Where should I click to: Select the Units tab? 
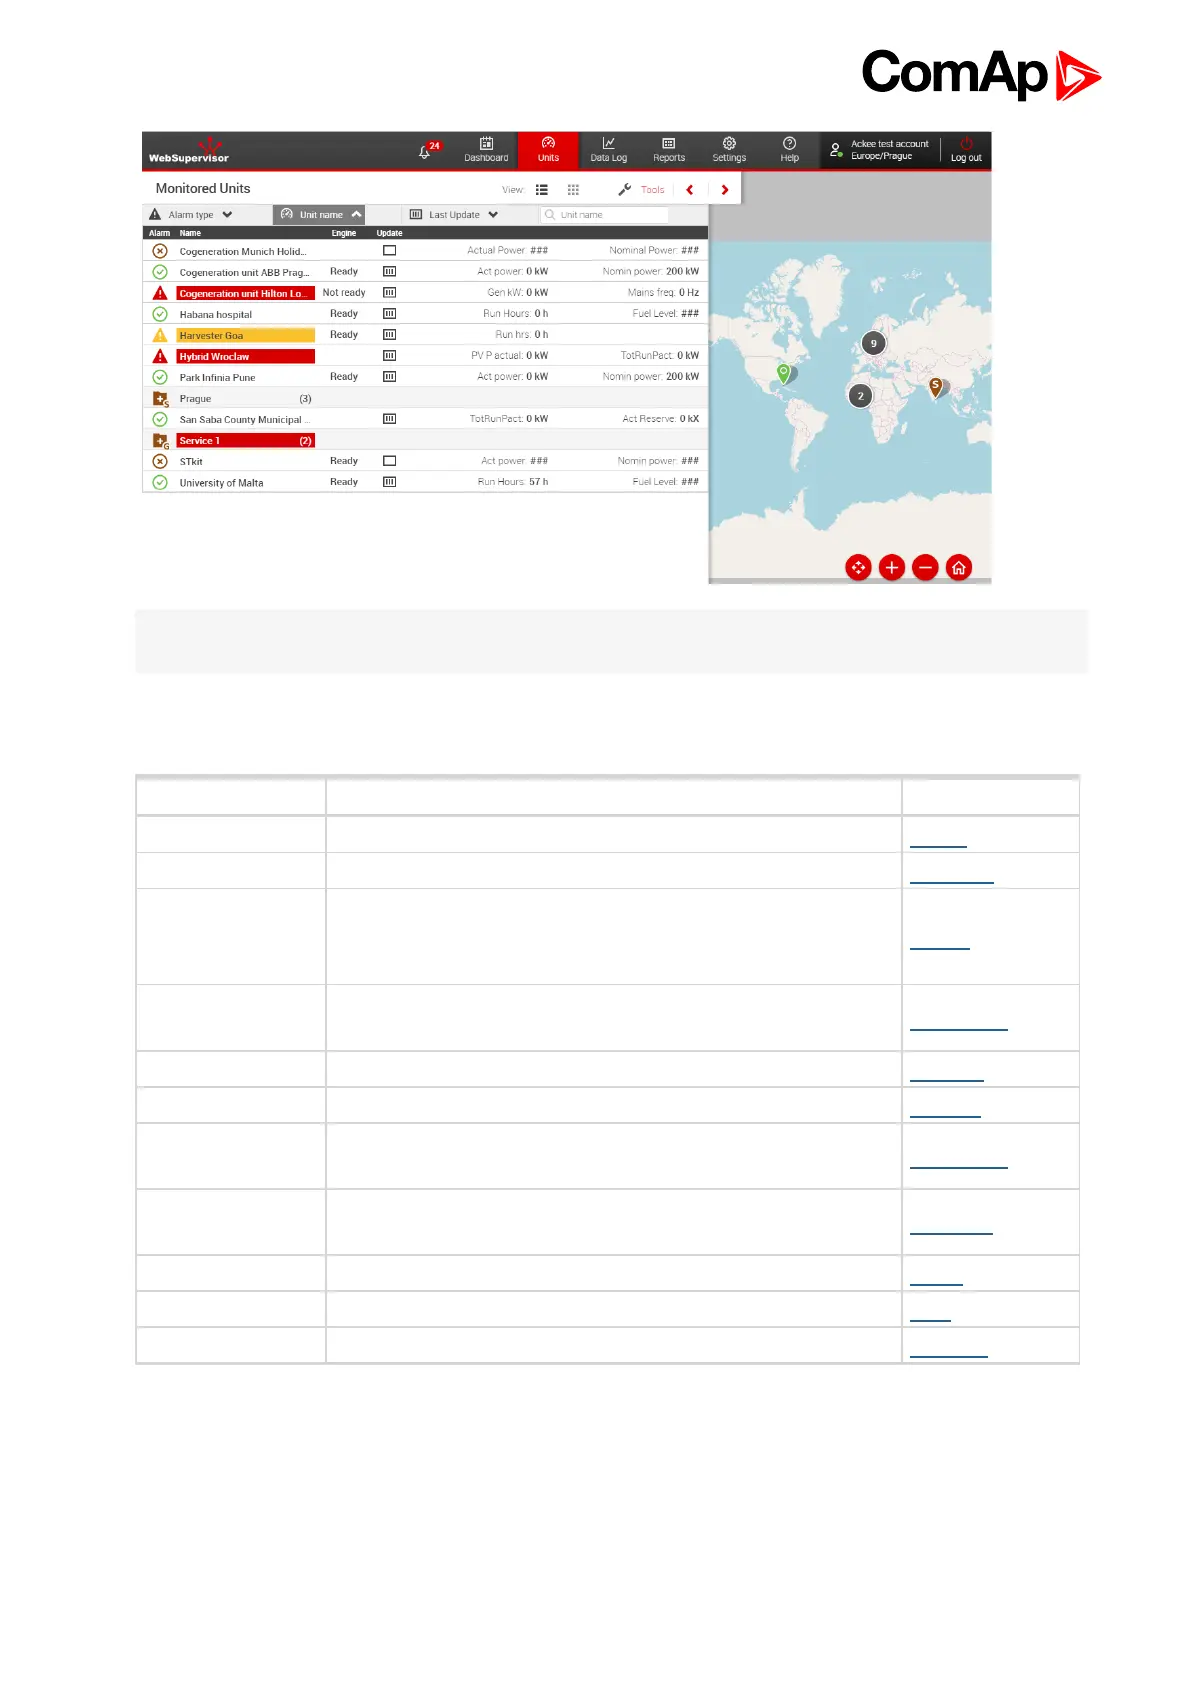pyautogui.click(x=548, y=150)
